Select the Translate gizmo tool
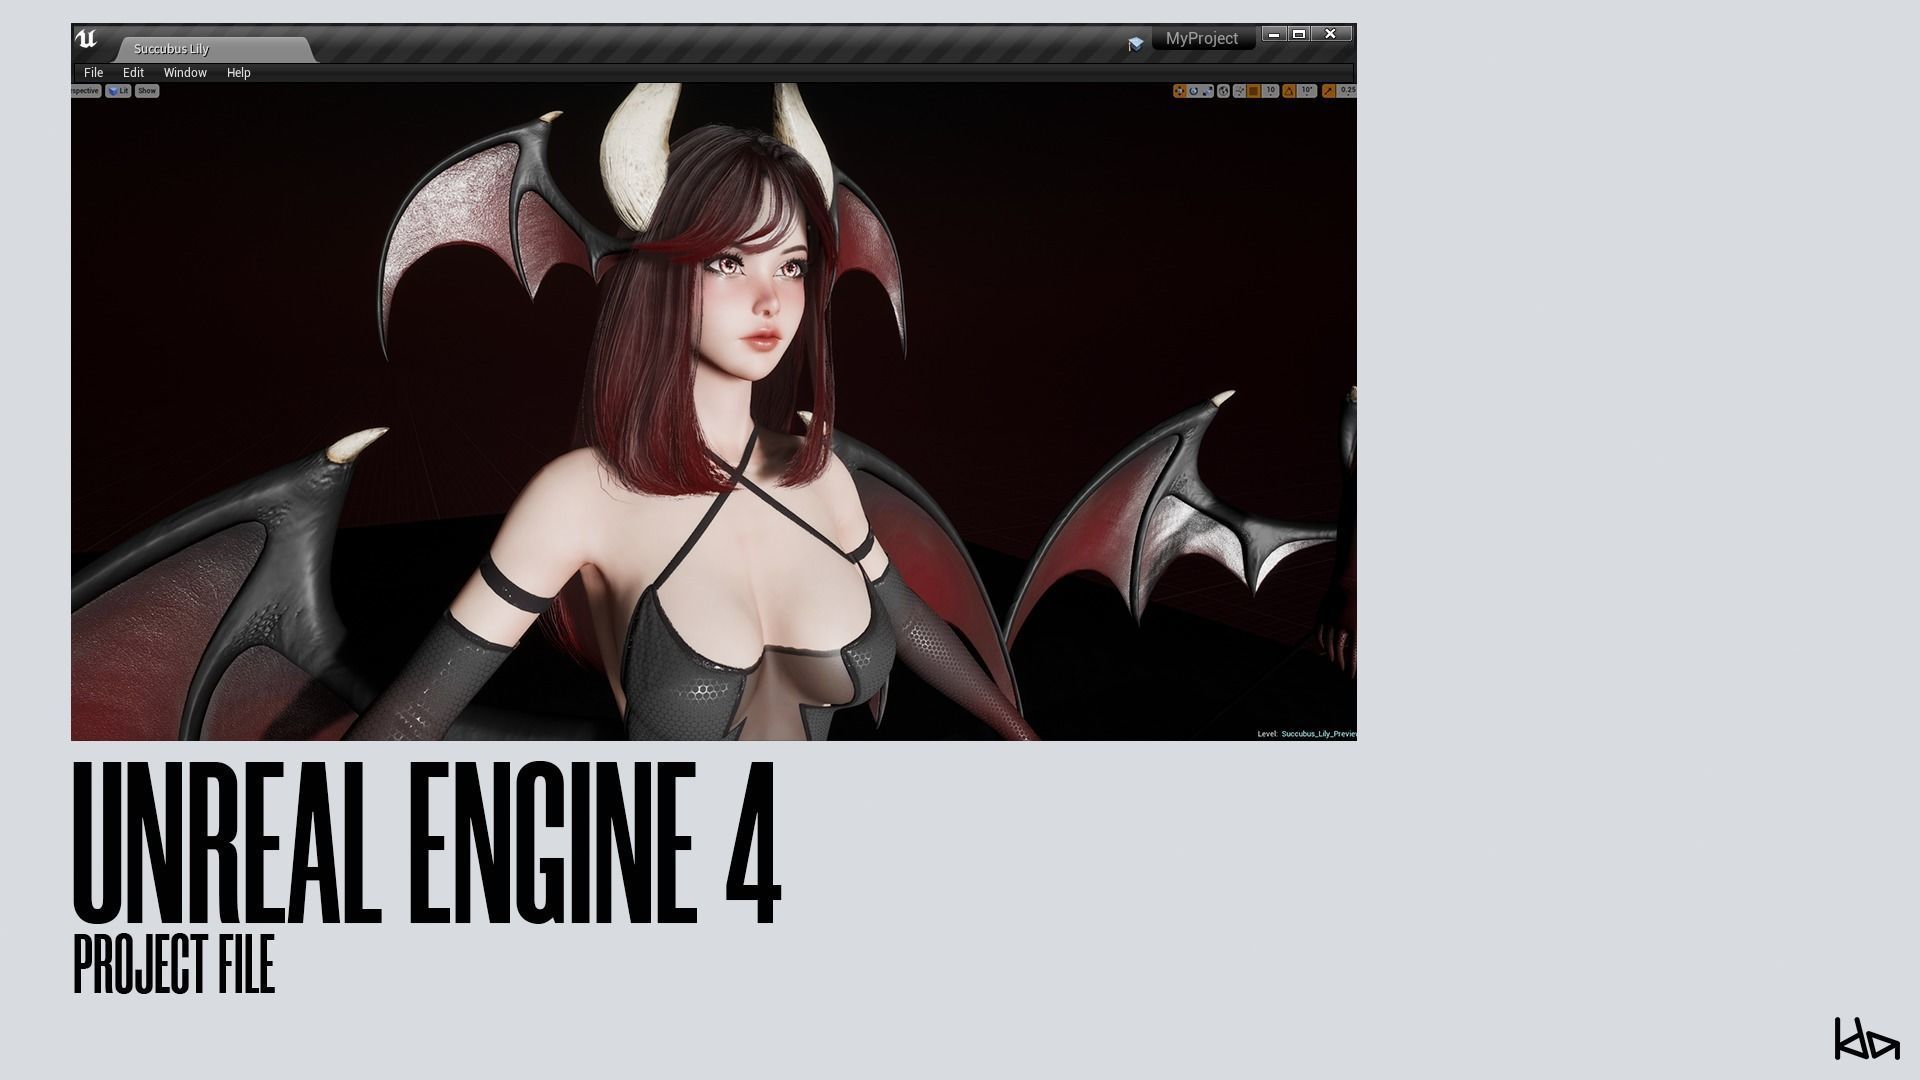Image resolution: width=1920 pixels, height=1080 pixels. 1180,91
